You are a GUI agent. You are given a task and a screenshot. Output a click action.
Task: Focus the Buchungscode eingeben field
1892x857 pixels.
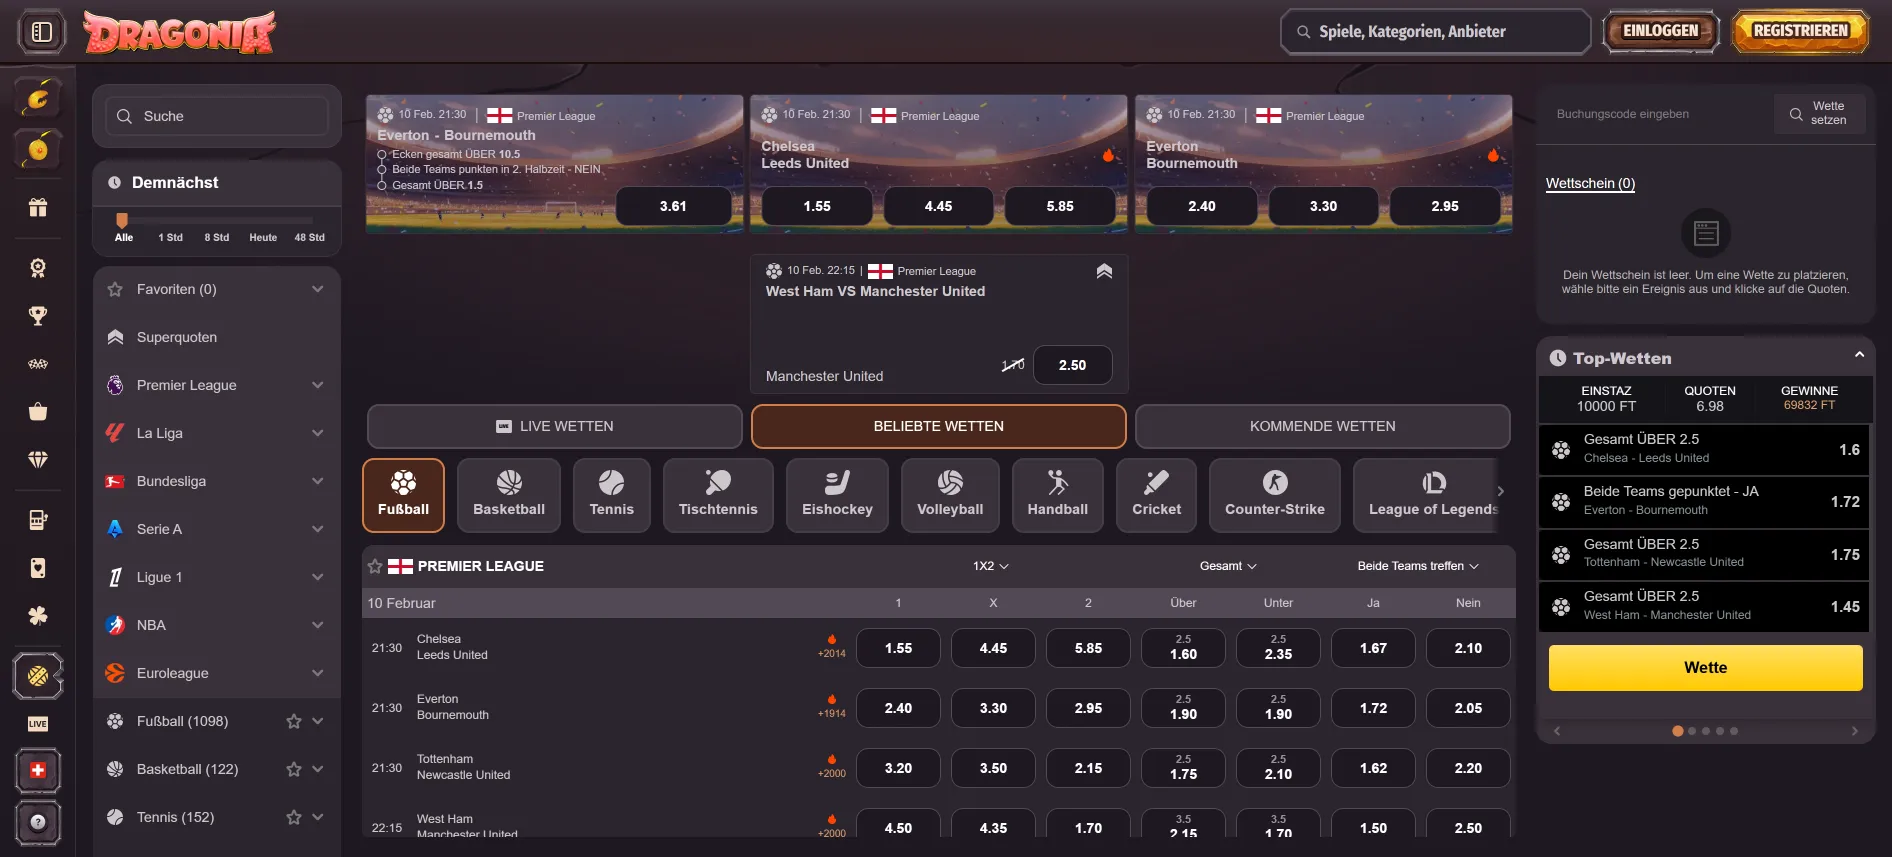(x=1655, y=114)
